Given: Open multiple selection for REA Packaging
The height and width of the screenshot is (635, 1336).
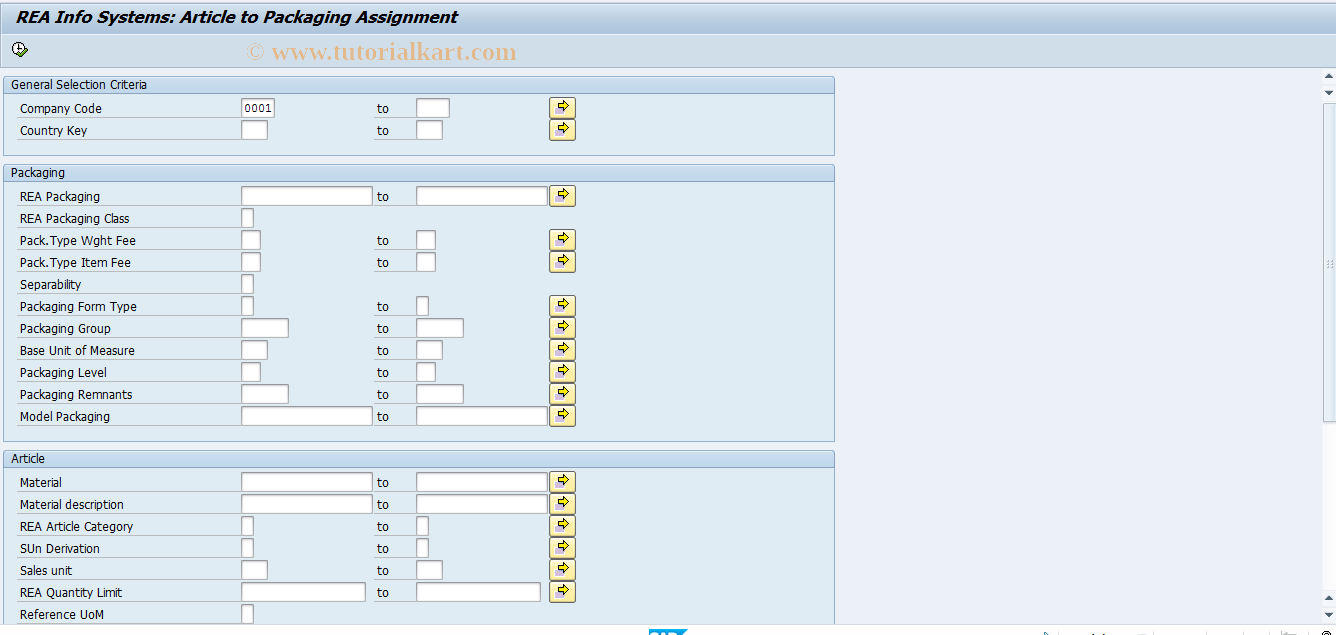Looking at the screenshot, I should [561, 195].
